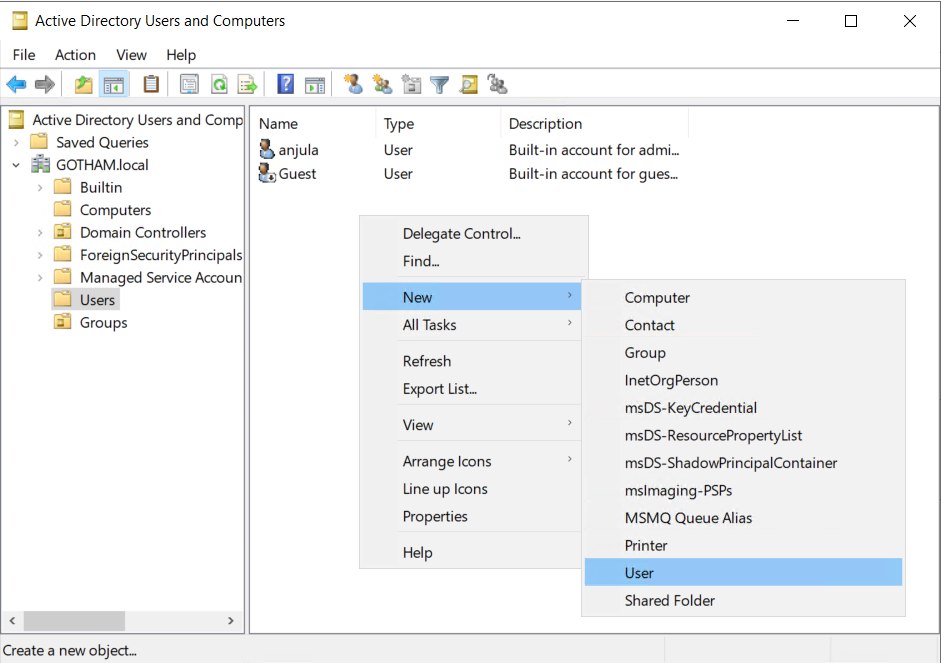
Task: Click the tree pane horizontal scrollbar right arrow
Action: coord(232,621)
